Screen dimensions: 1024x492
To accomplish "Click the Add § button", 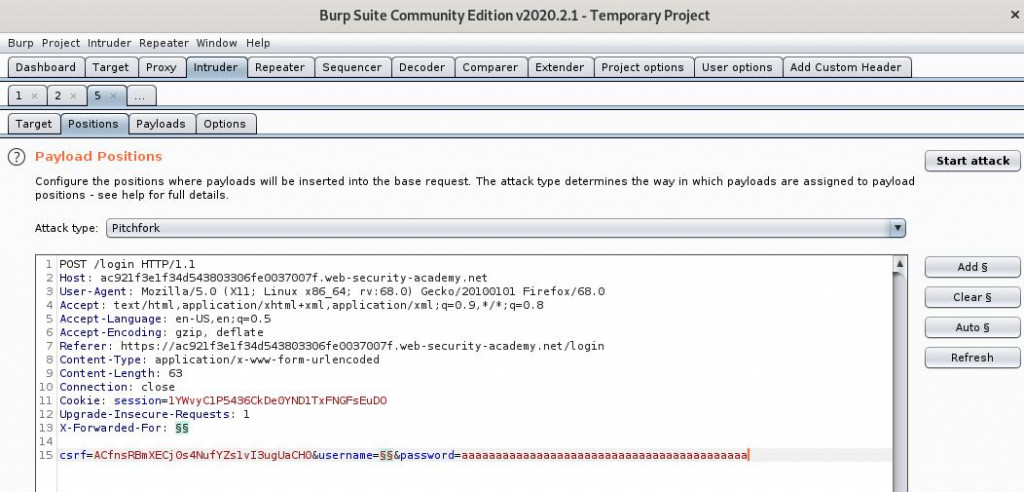I will pyautogui.click(x=972, y=267).
